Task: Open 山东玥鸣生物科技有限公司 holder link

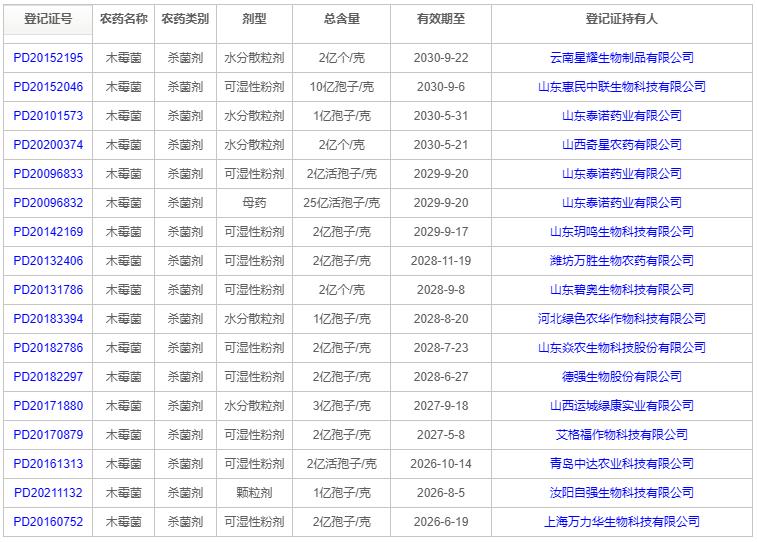Action: 622,232
